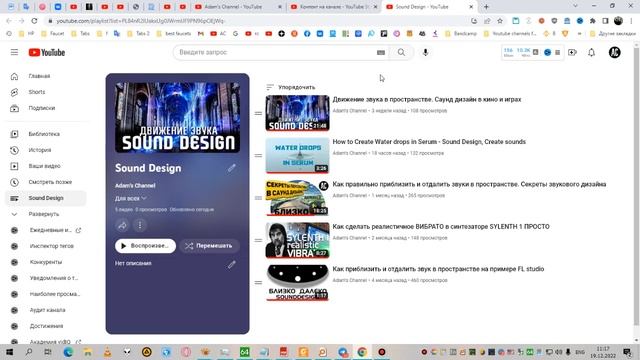Grab handle of SYLENTH 1 vibrato video
Image resolution: width=640 pixels, height=360 pixels.
click(258, 240)
